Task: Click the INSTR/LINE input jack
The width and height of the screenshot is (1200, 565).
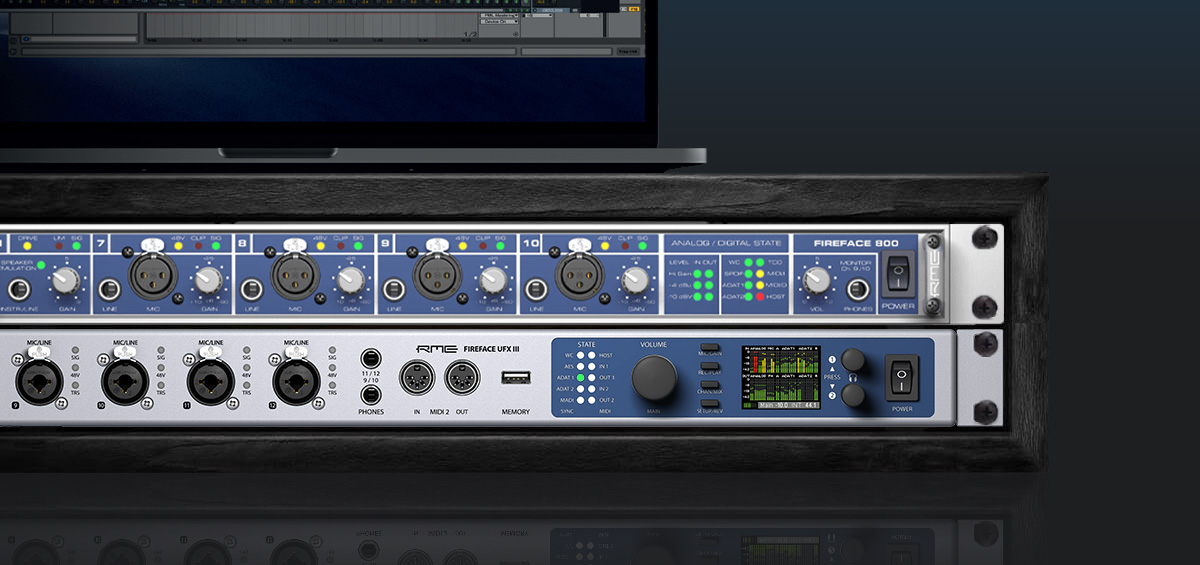Action: tap(17, 290)
